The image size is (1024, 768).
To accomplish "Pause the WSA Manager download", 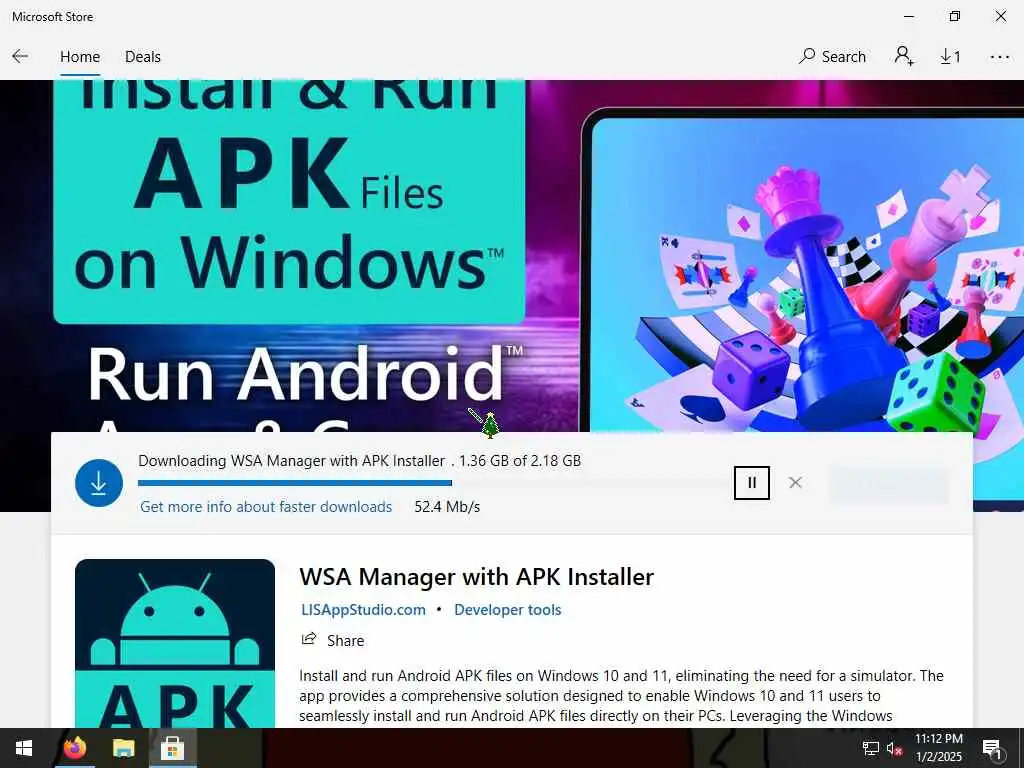I will pyautogui.click(x=752, y=483).
